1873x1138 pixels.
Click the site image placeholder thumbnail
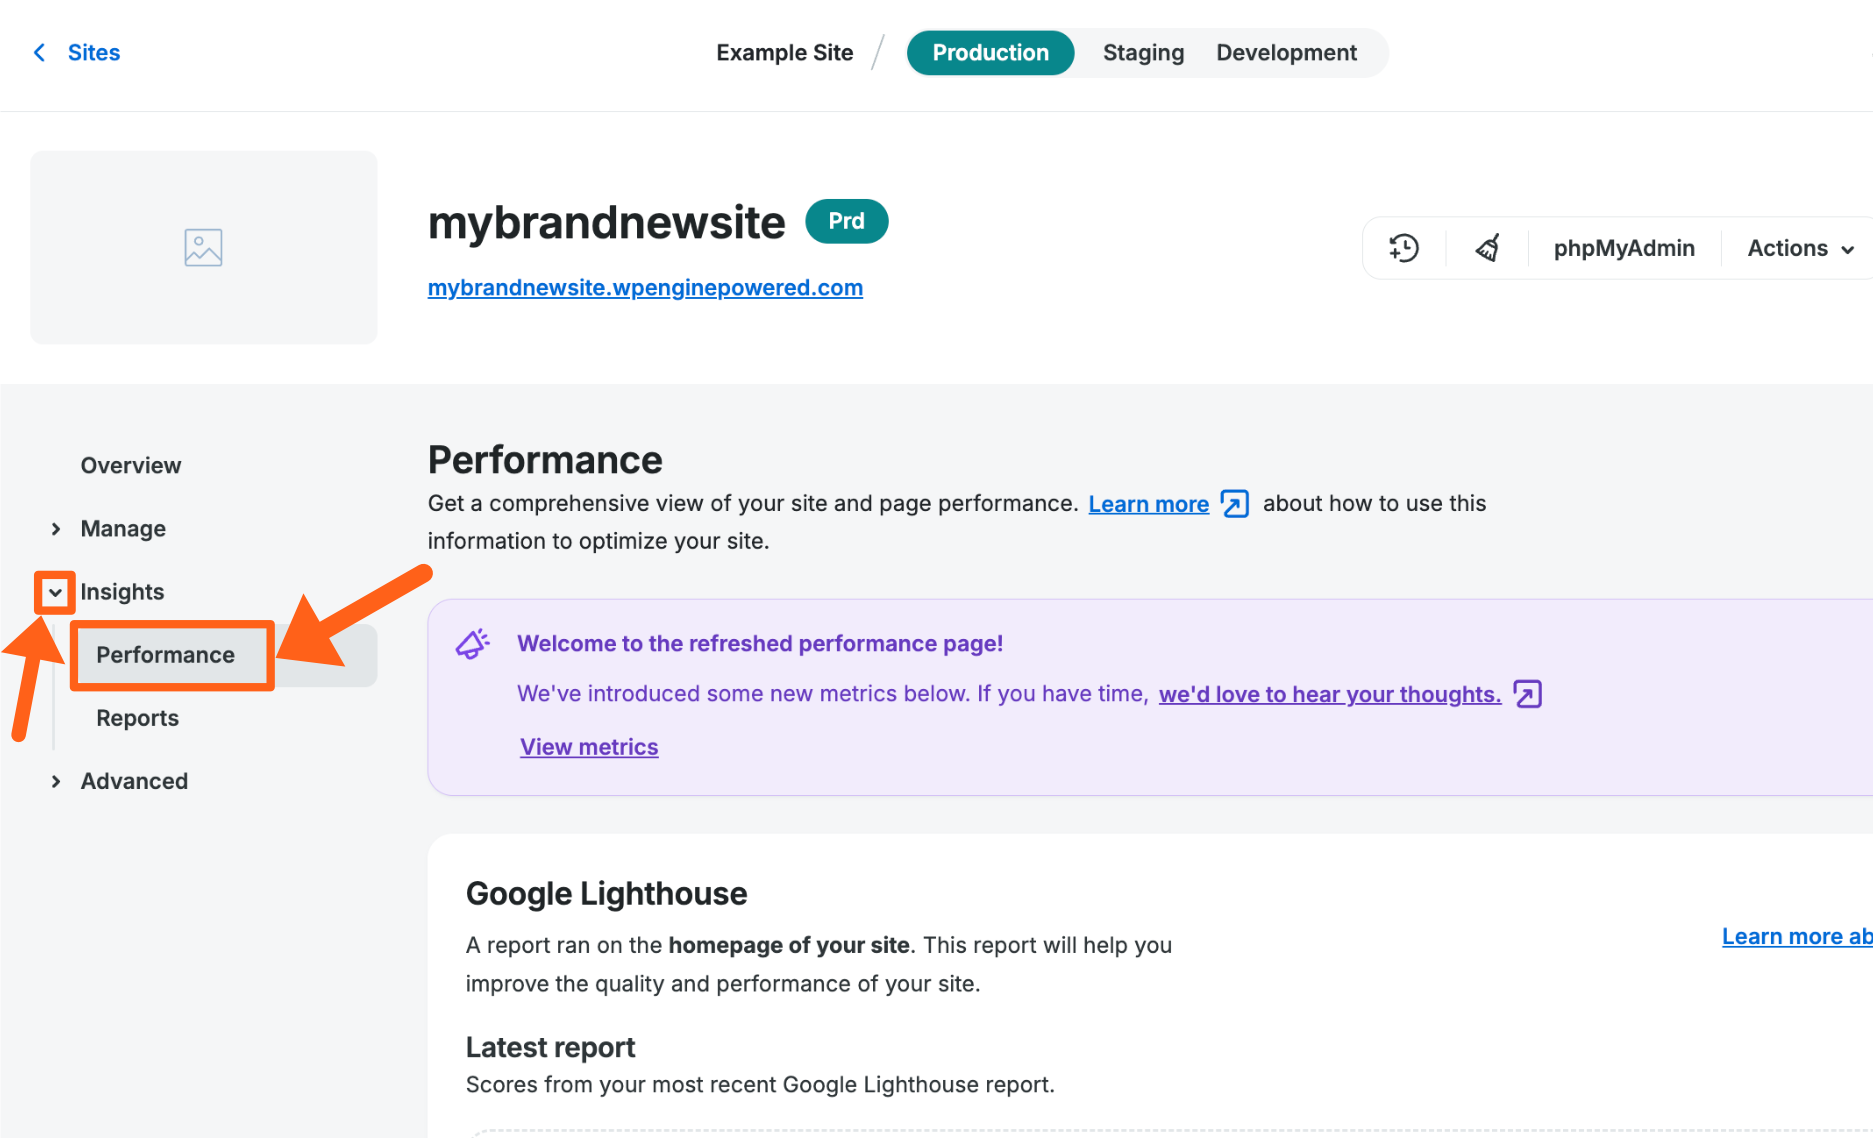(x=203, y=248)
